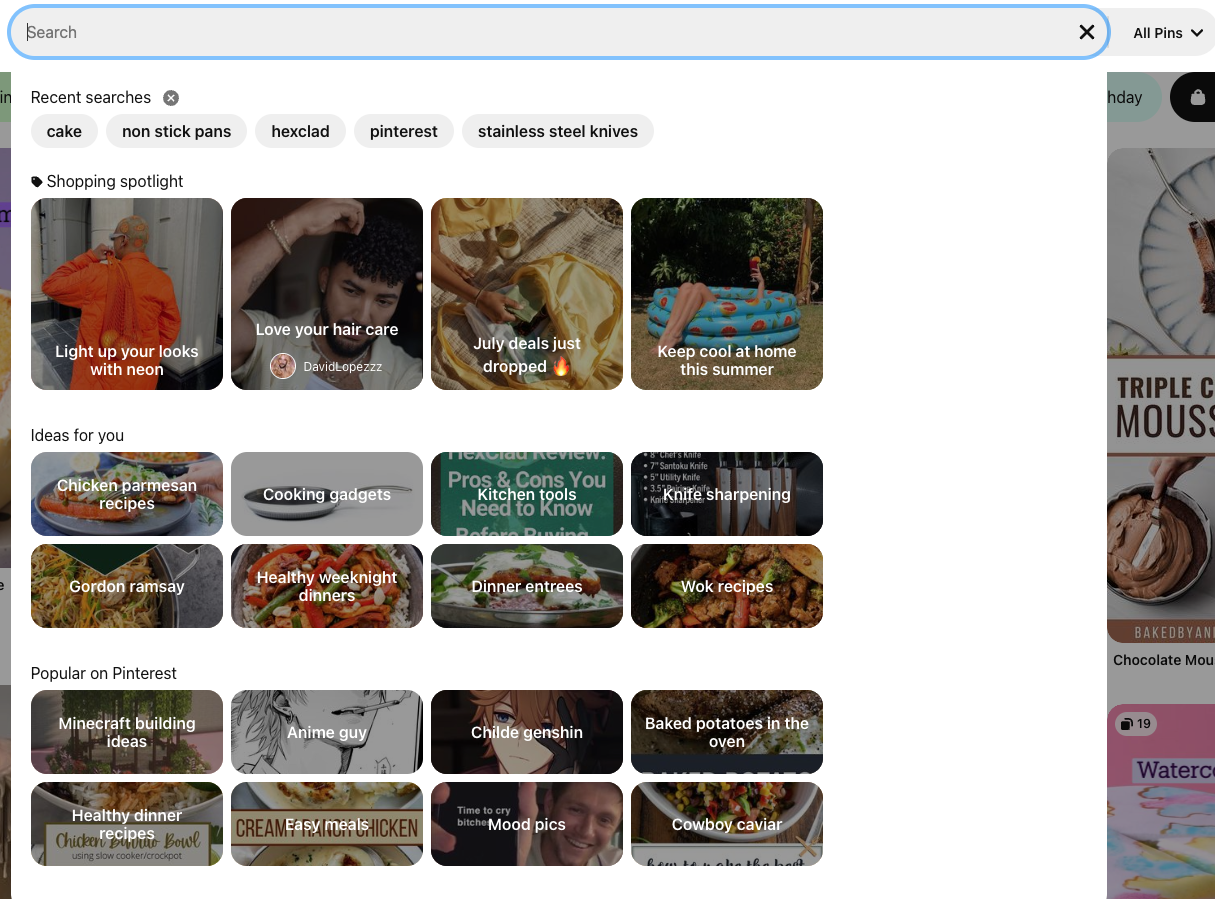Select the recent search 'pinterest'
The image size is (1215, 899).
tap(404, 131)
